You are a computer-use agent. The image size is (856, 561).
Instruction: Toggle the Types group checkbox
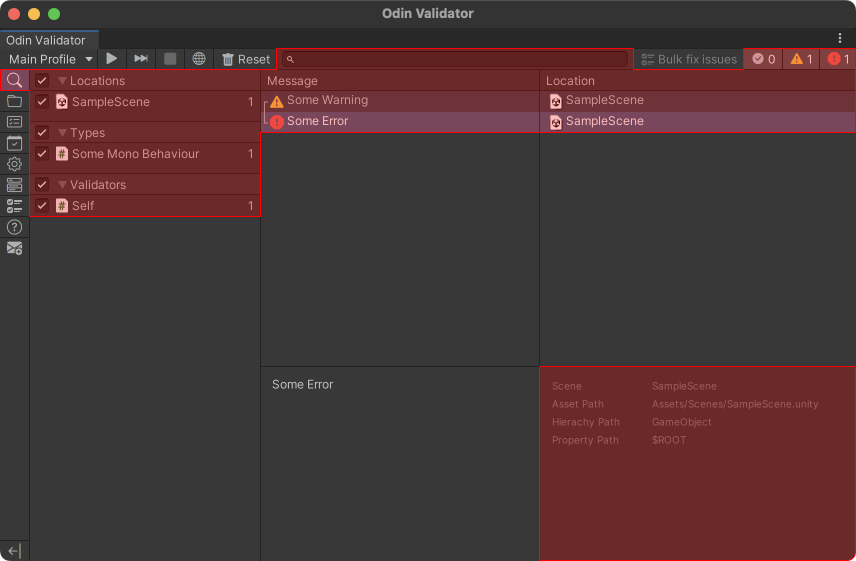tap(42, 133)
